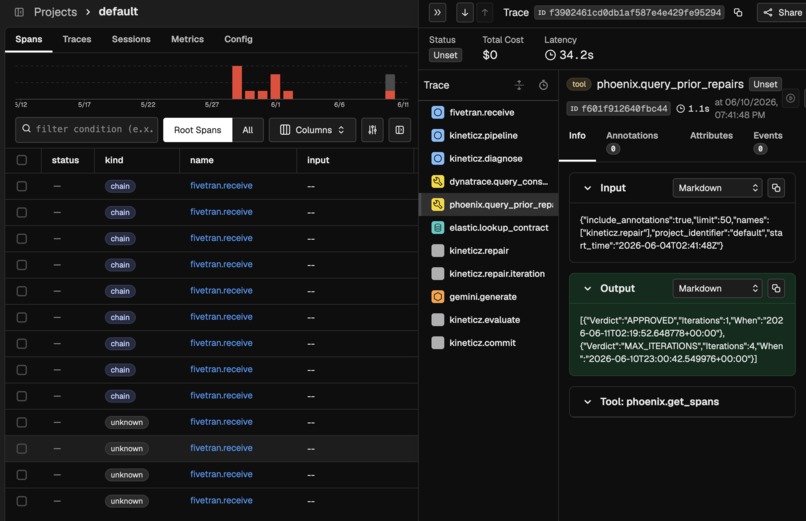Check the select-all checkbox in table header
Screen dimensions: 806x521
22,160
